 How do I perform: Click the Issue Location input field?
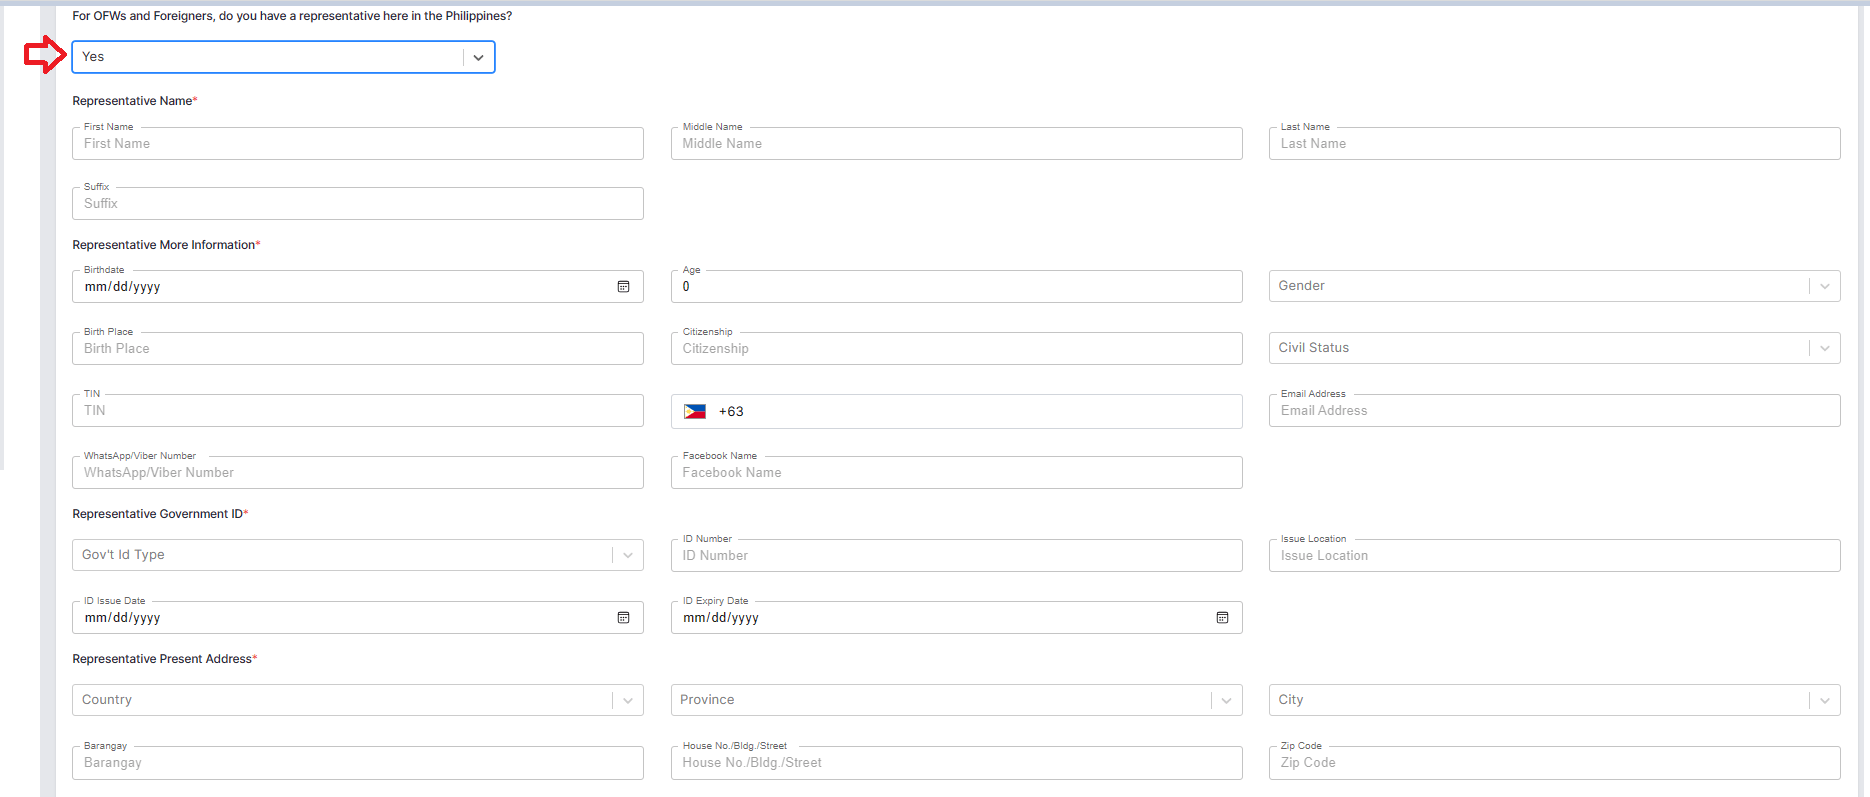click(1554, 556)
